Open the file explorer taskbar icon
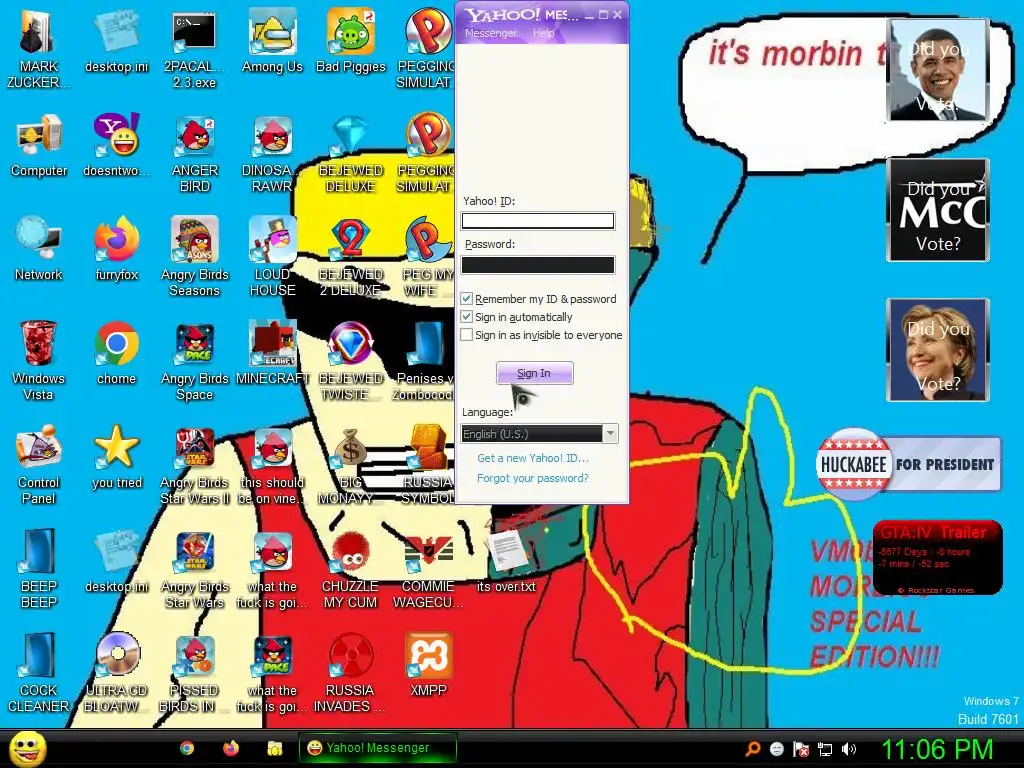 click(x=275, y=748)
